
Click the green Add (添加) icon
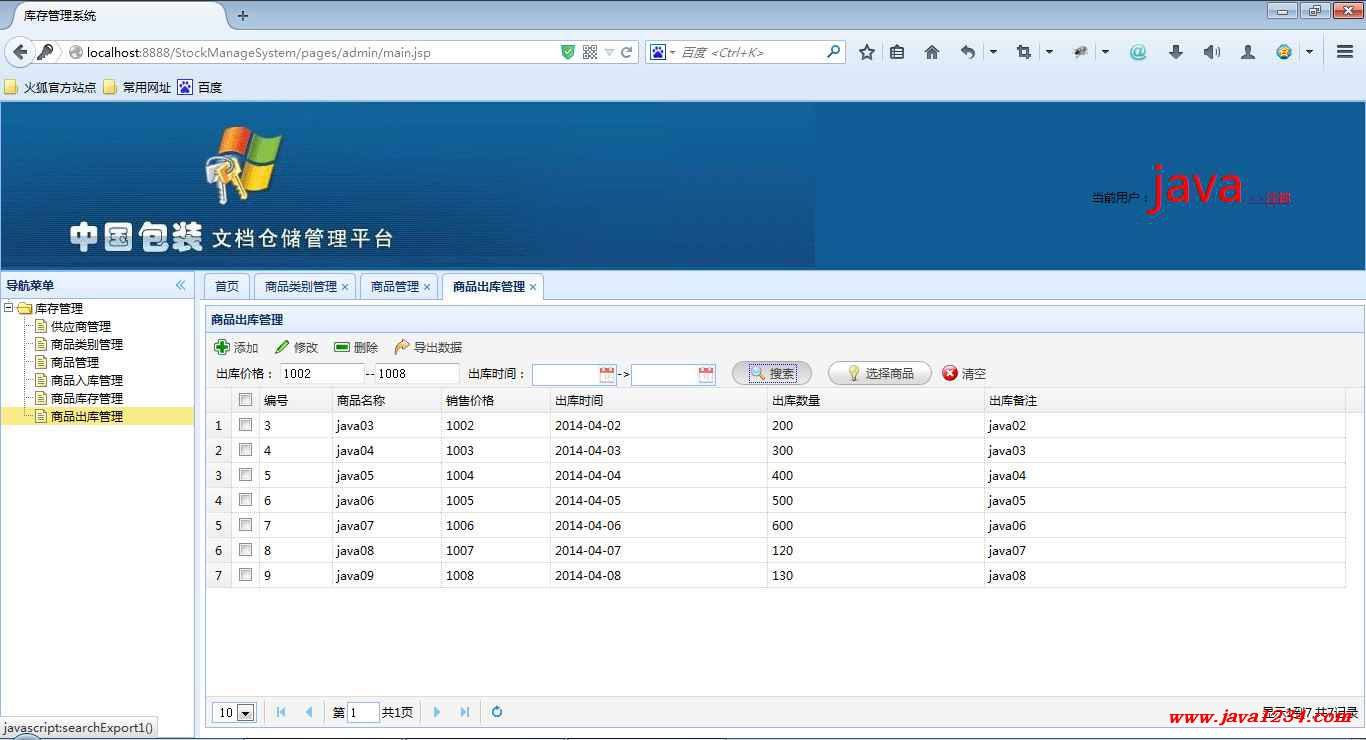coord(222,347)
